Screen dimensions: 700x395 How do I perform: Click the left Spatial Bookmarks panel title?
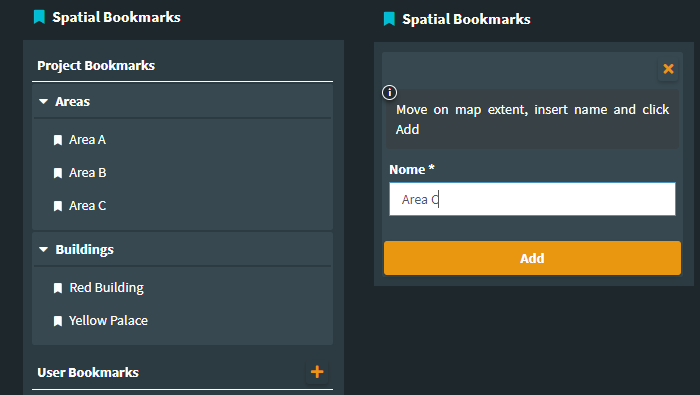click(117, 17)
